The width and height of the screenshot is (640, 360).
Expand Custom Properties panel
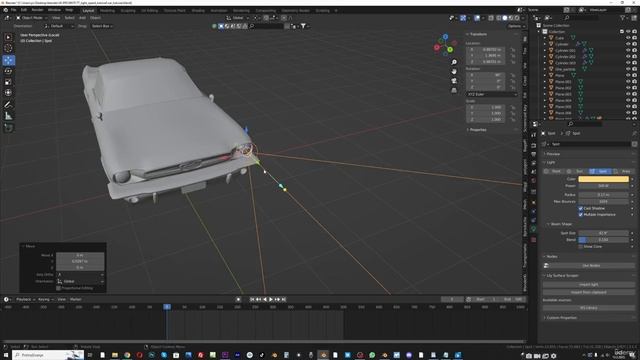560,318
